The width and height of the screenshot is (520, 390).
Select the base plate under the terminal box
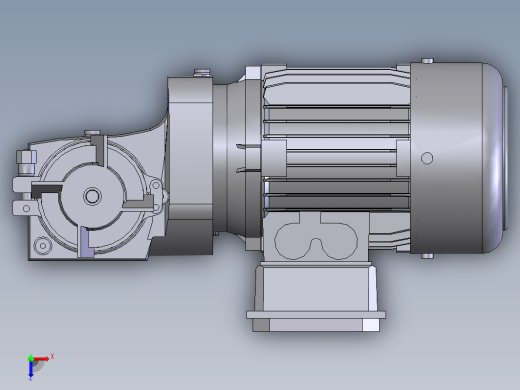(316, 315)
